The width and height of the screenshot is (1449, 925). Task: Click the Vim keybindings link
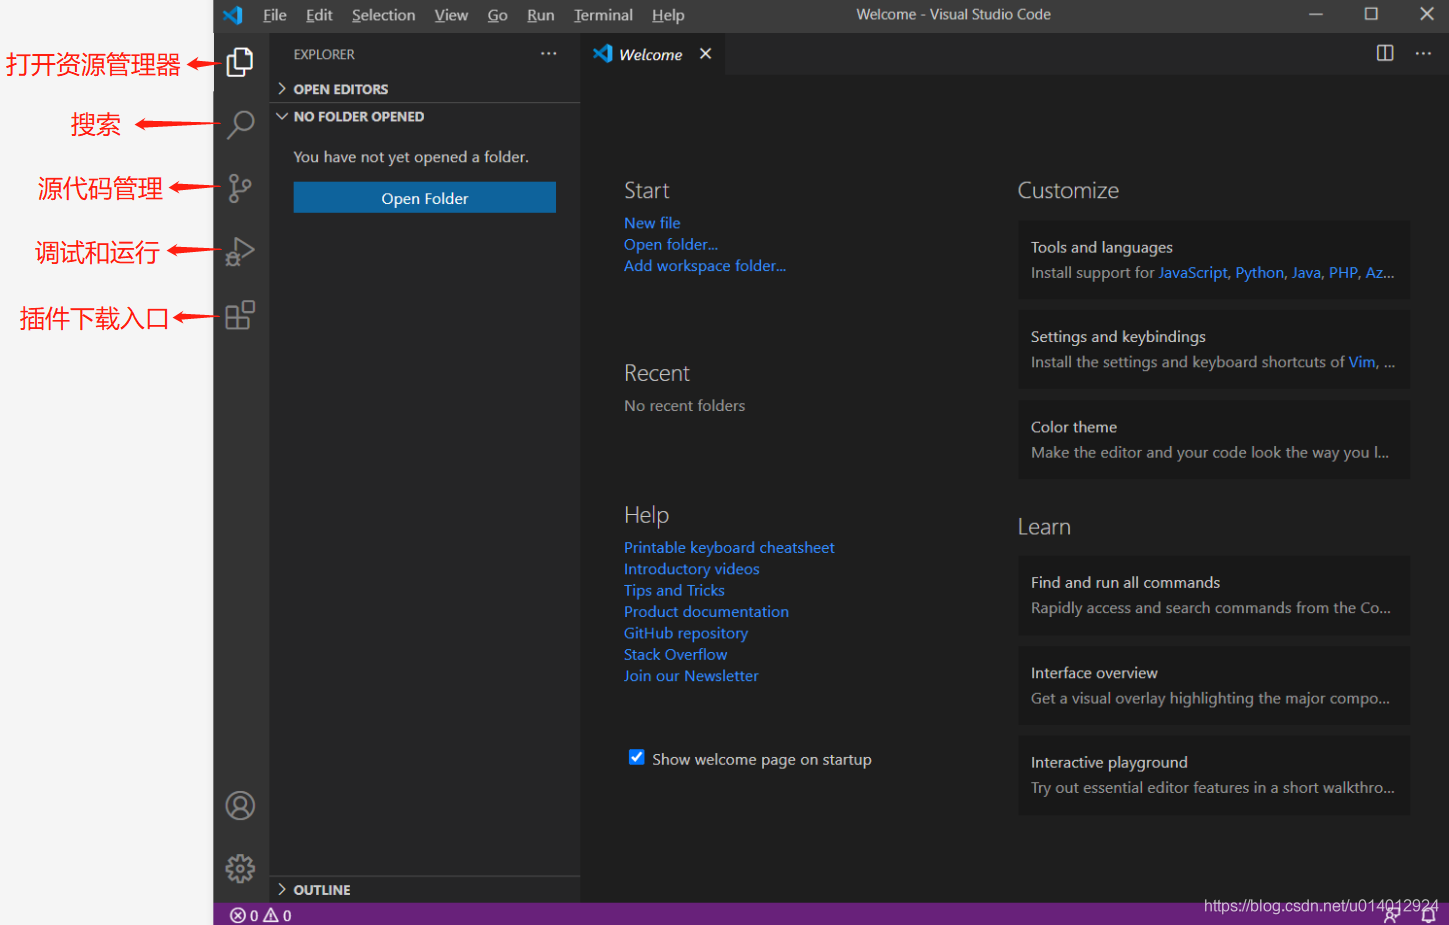tap(1362, 362)
